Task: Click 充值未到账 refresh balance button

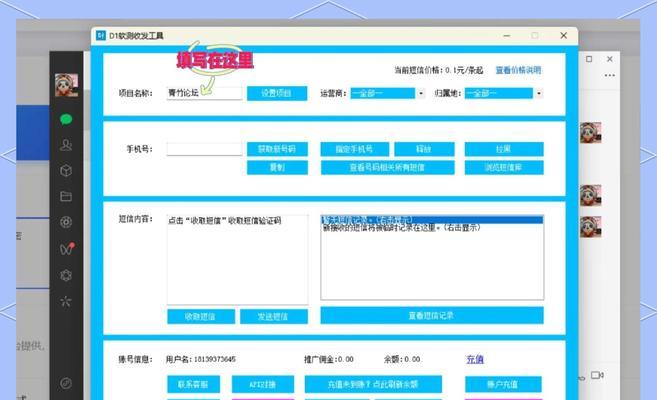Action: click(373, 384)
